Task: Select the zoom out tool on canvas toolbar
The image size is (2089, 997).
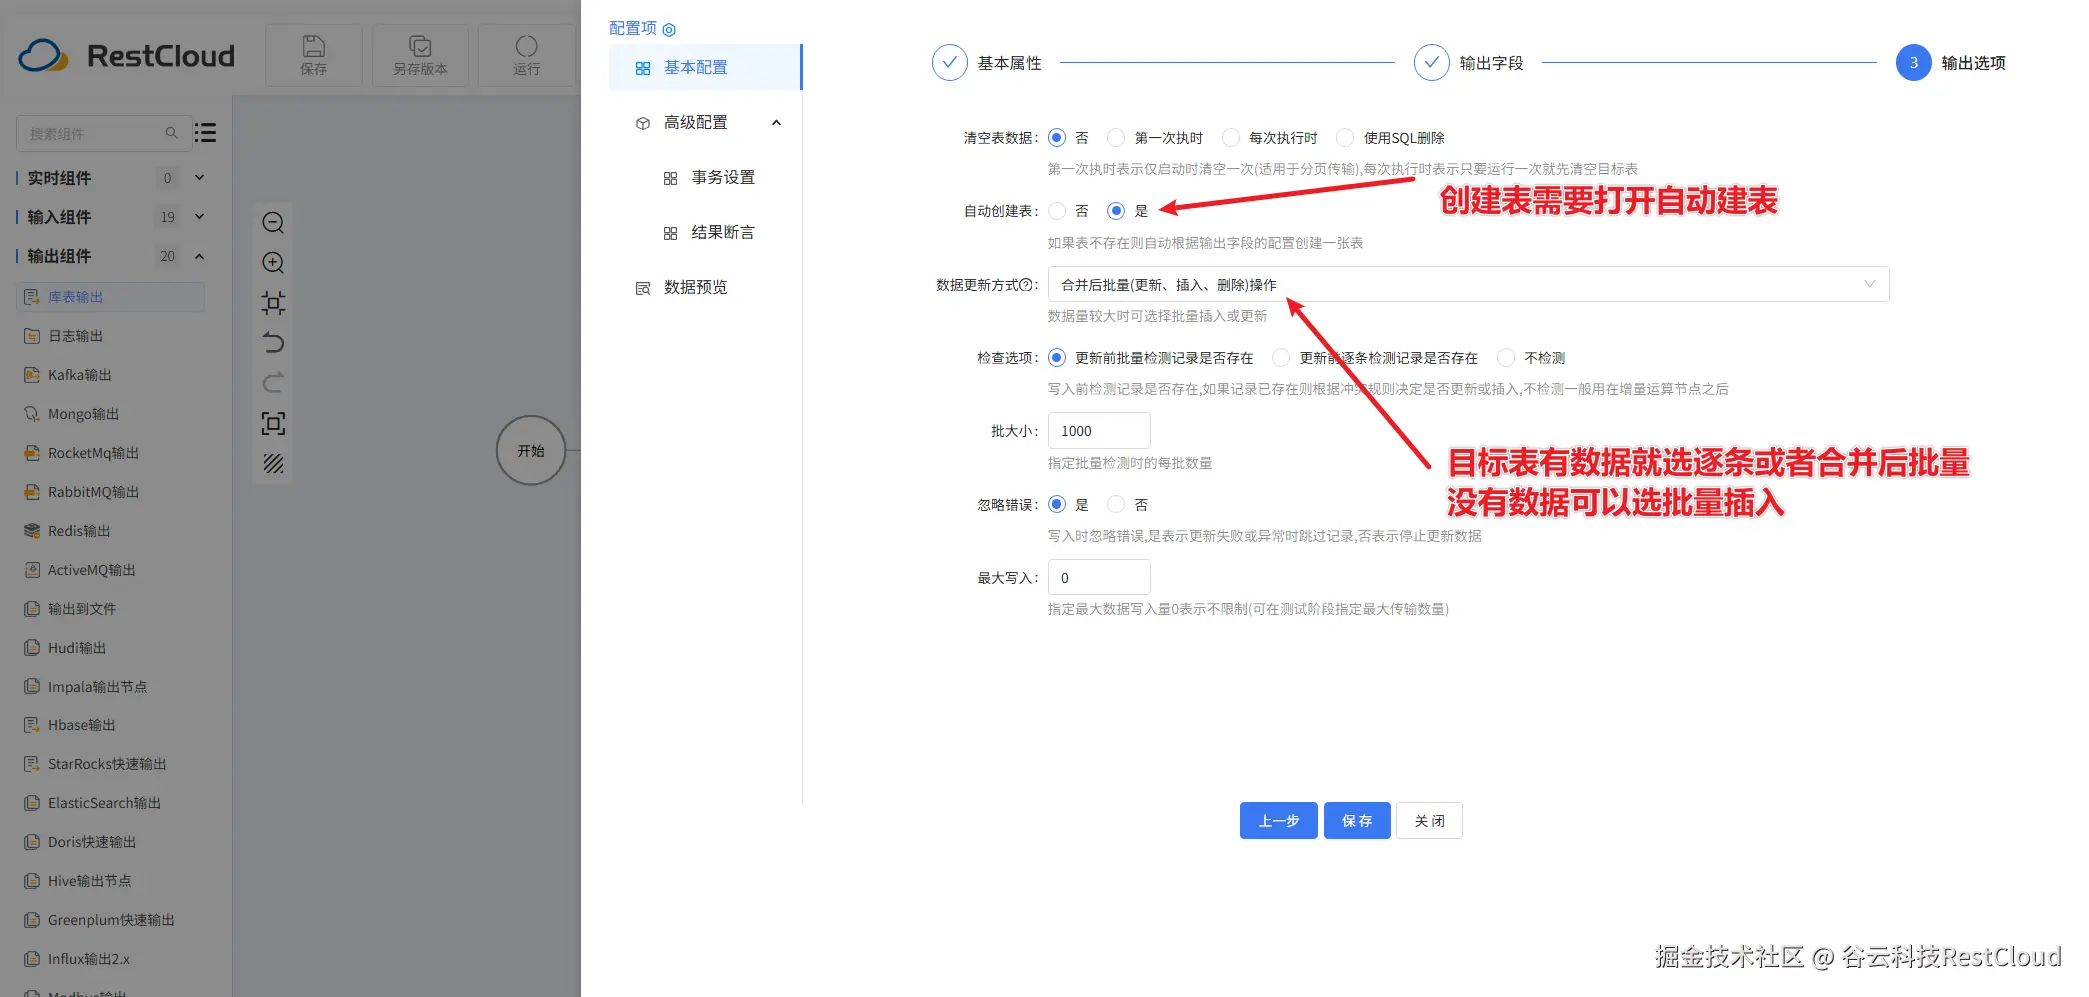Action: coord(273,223)
